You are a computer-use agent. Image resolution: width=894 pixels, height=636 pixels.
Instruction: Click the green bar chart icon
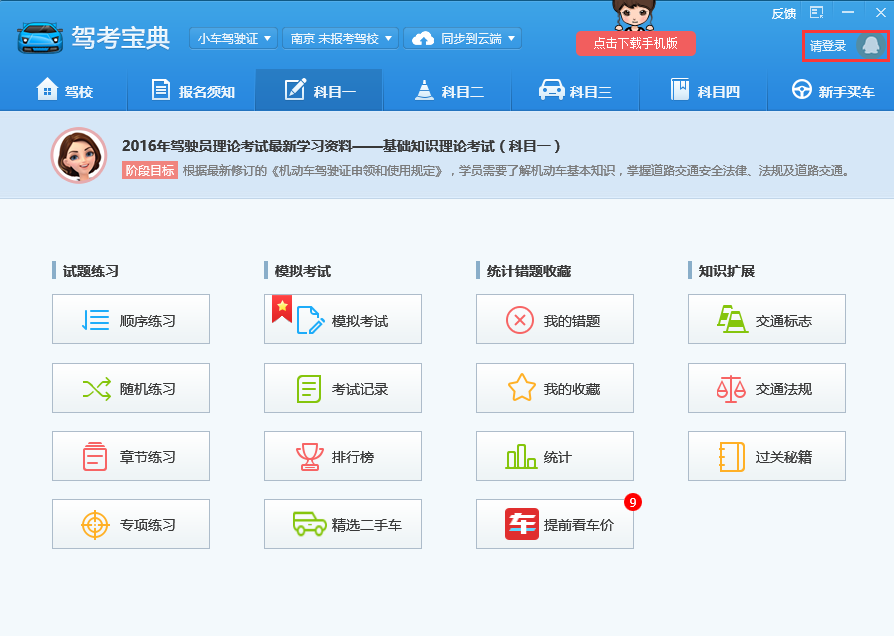(x=521, y=457)
